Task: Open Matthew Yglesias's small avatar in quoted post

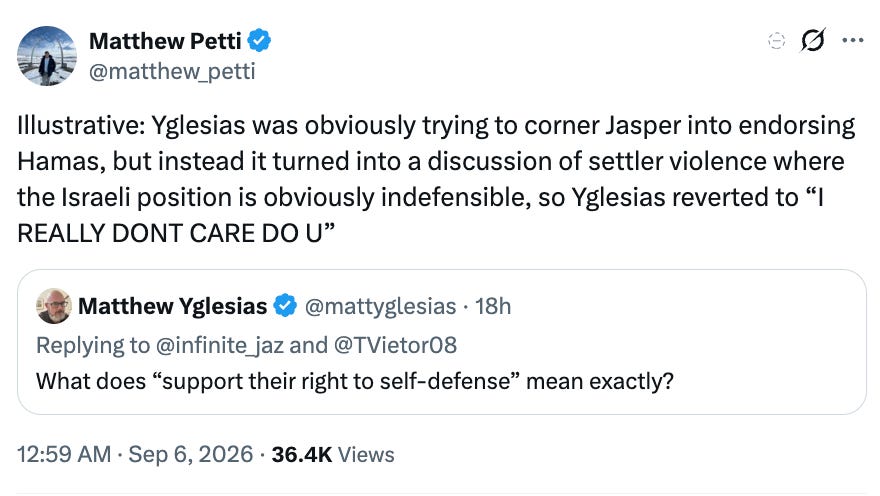Action: 54,306
